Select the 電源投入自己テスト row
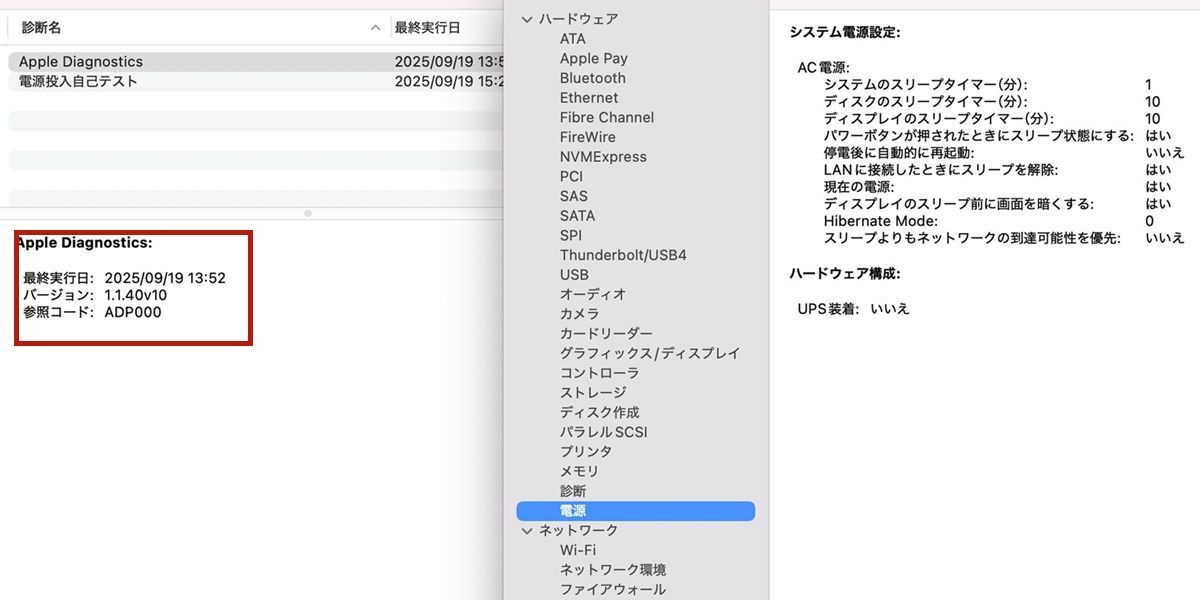 pyautogui.click(x=78, y=81)
